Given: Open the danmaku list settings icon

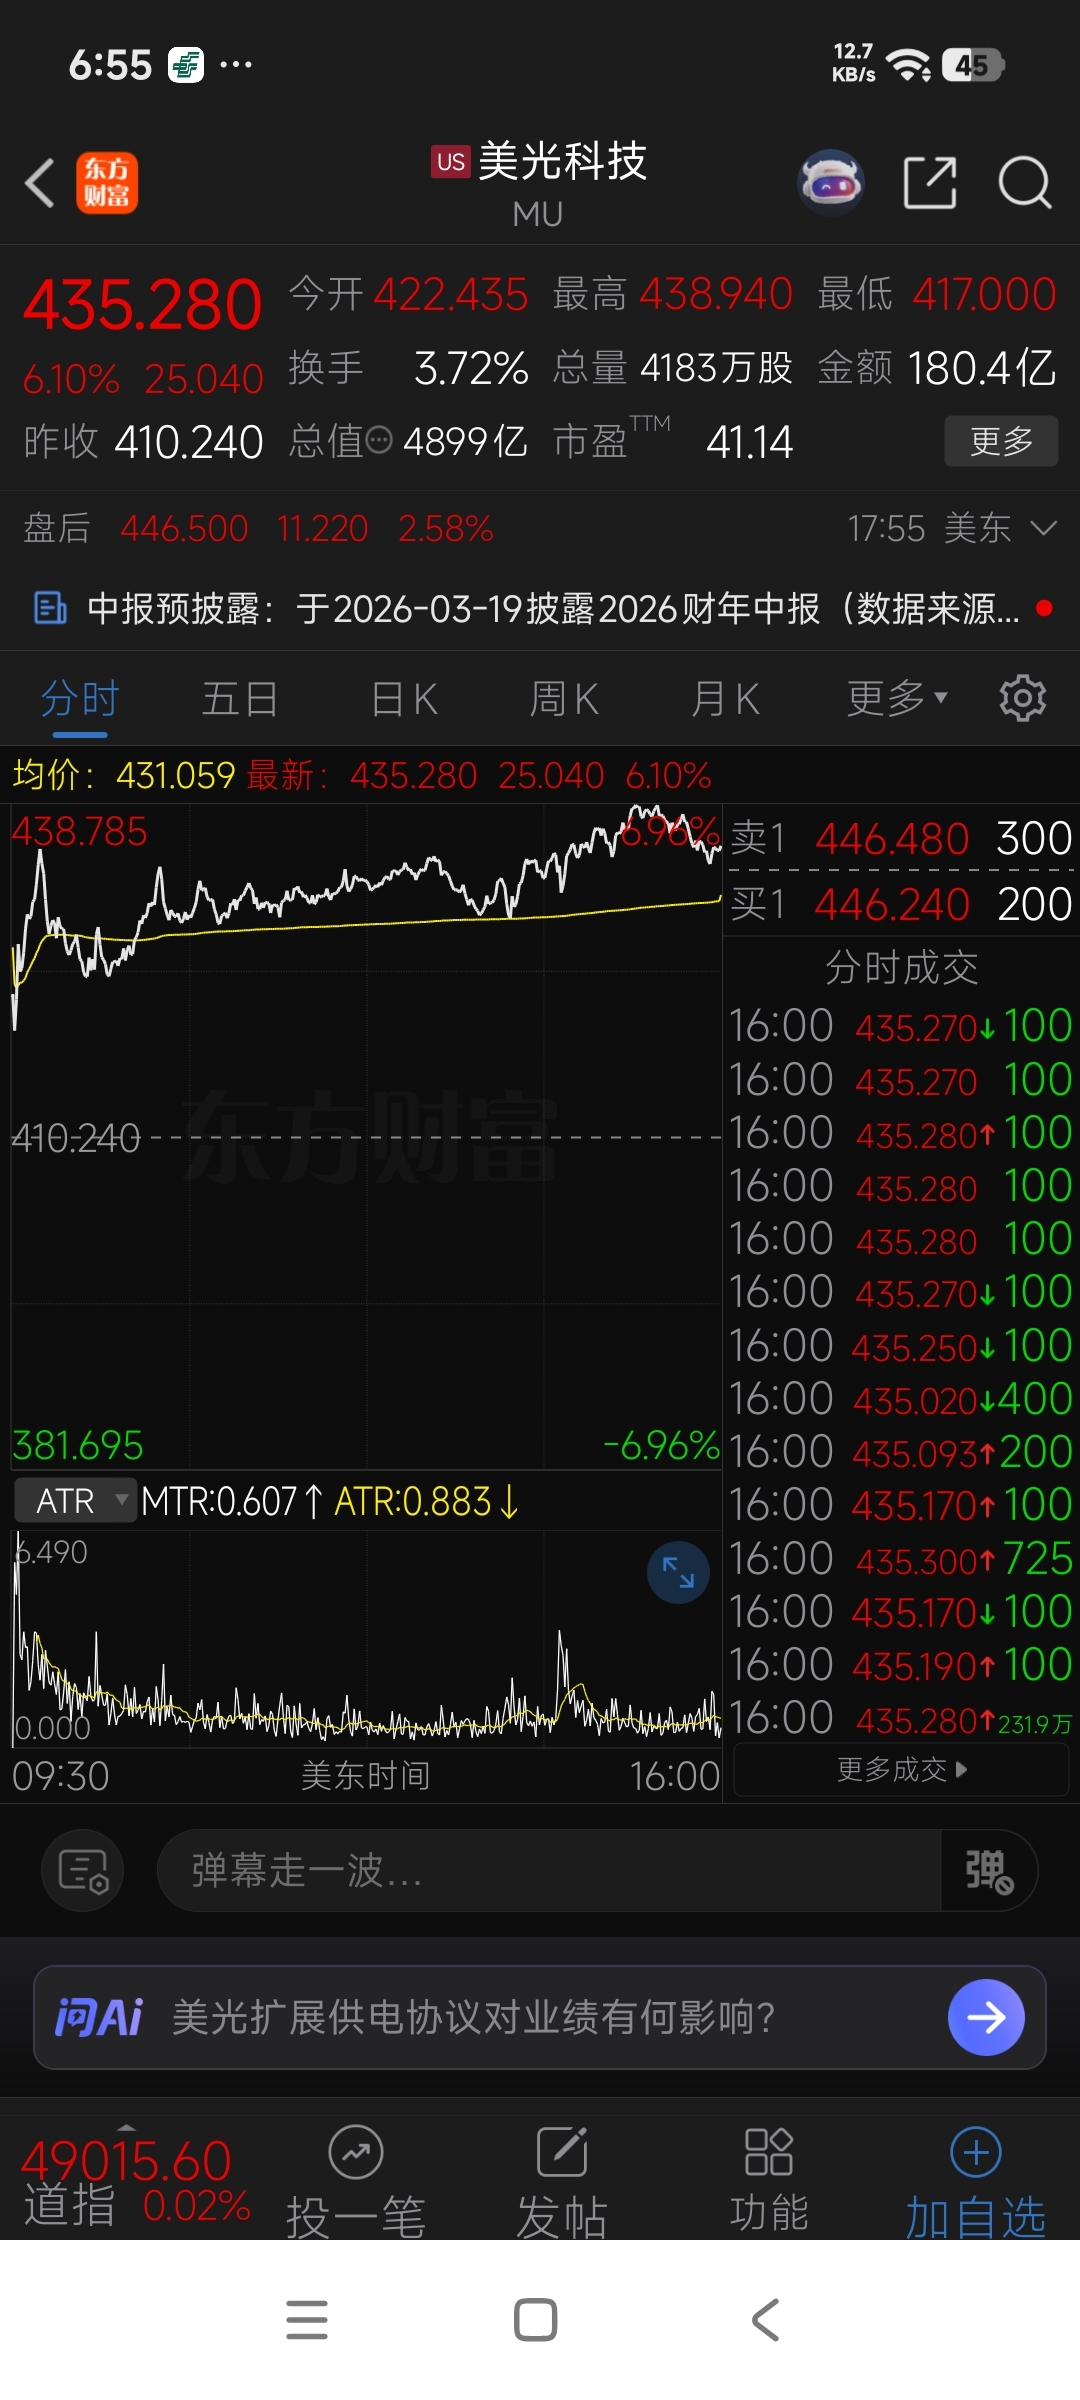Looking at the screenshot, I should click(83, 1870).
